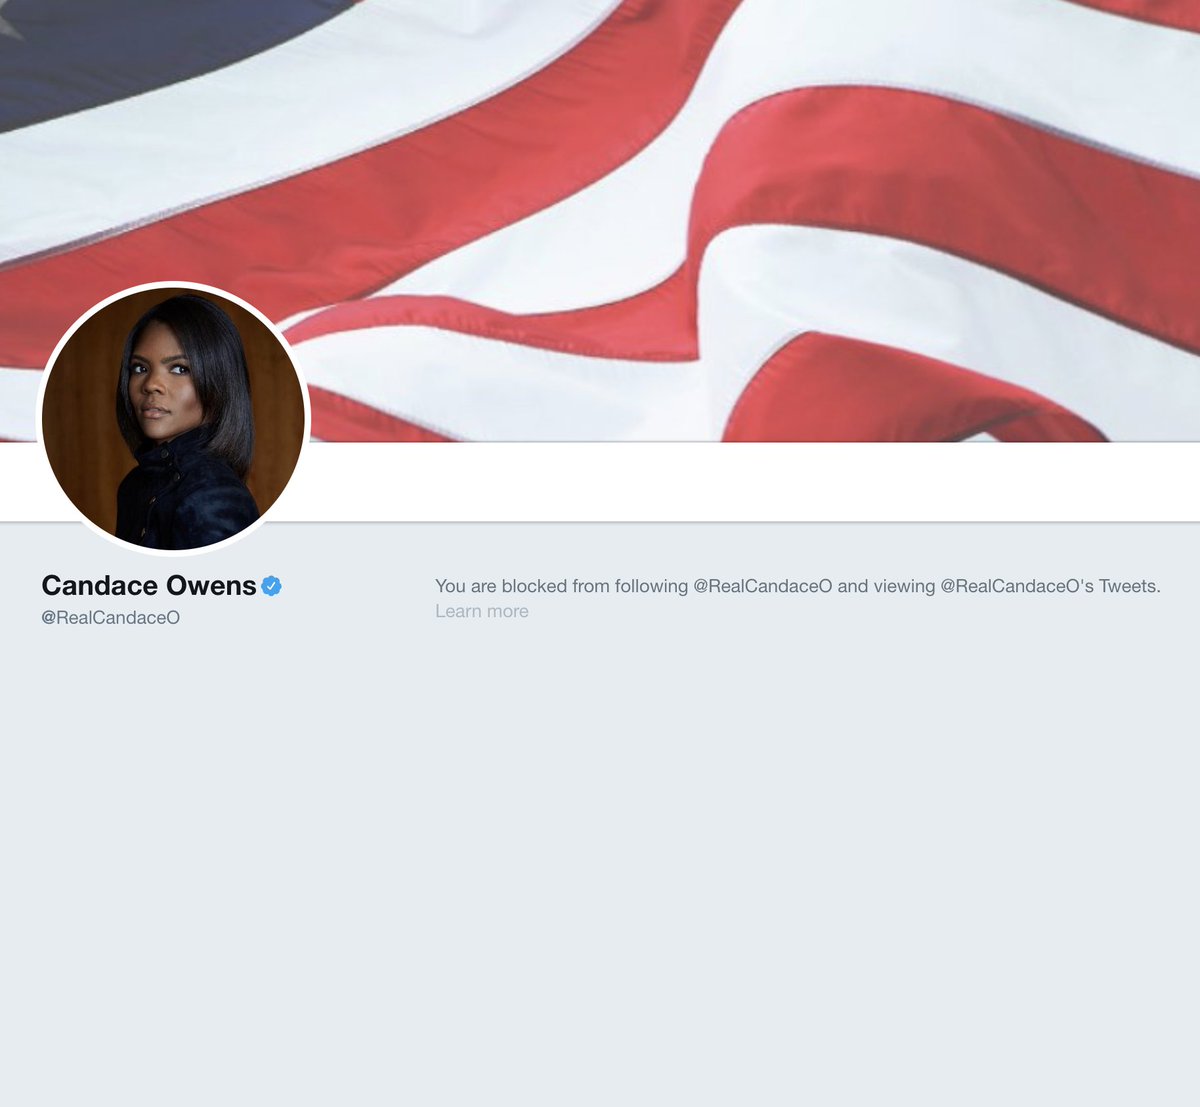The image size is (1200, 1107).
Task: Open Candace Owens' circular profile photo
Action: (x=173, y=418)
